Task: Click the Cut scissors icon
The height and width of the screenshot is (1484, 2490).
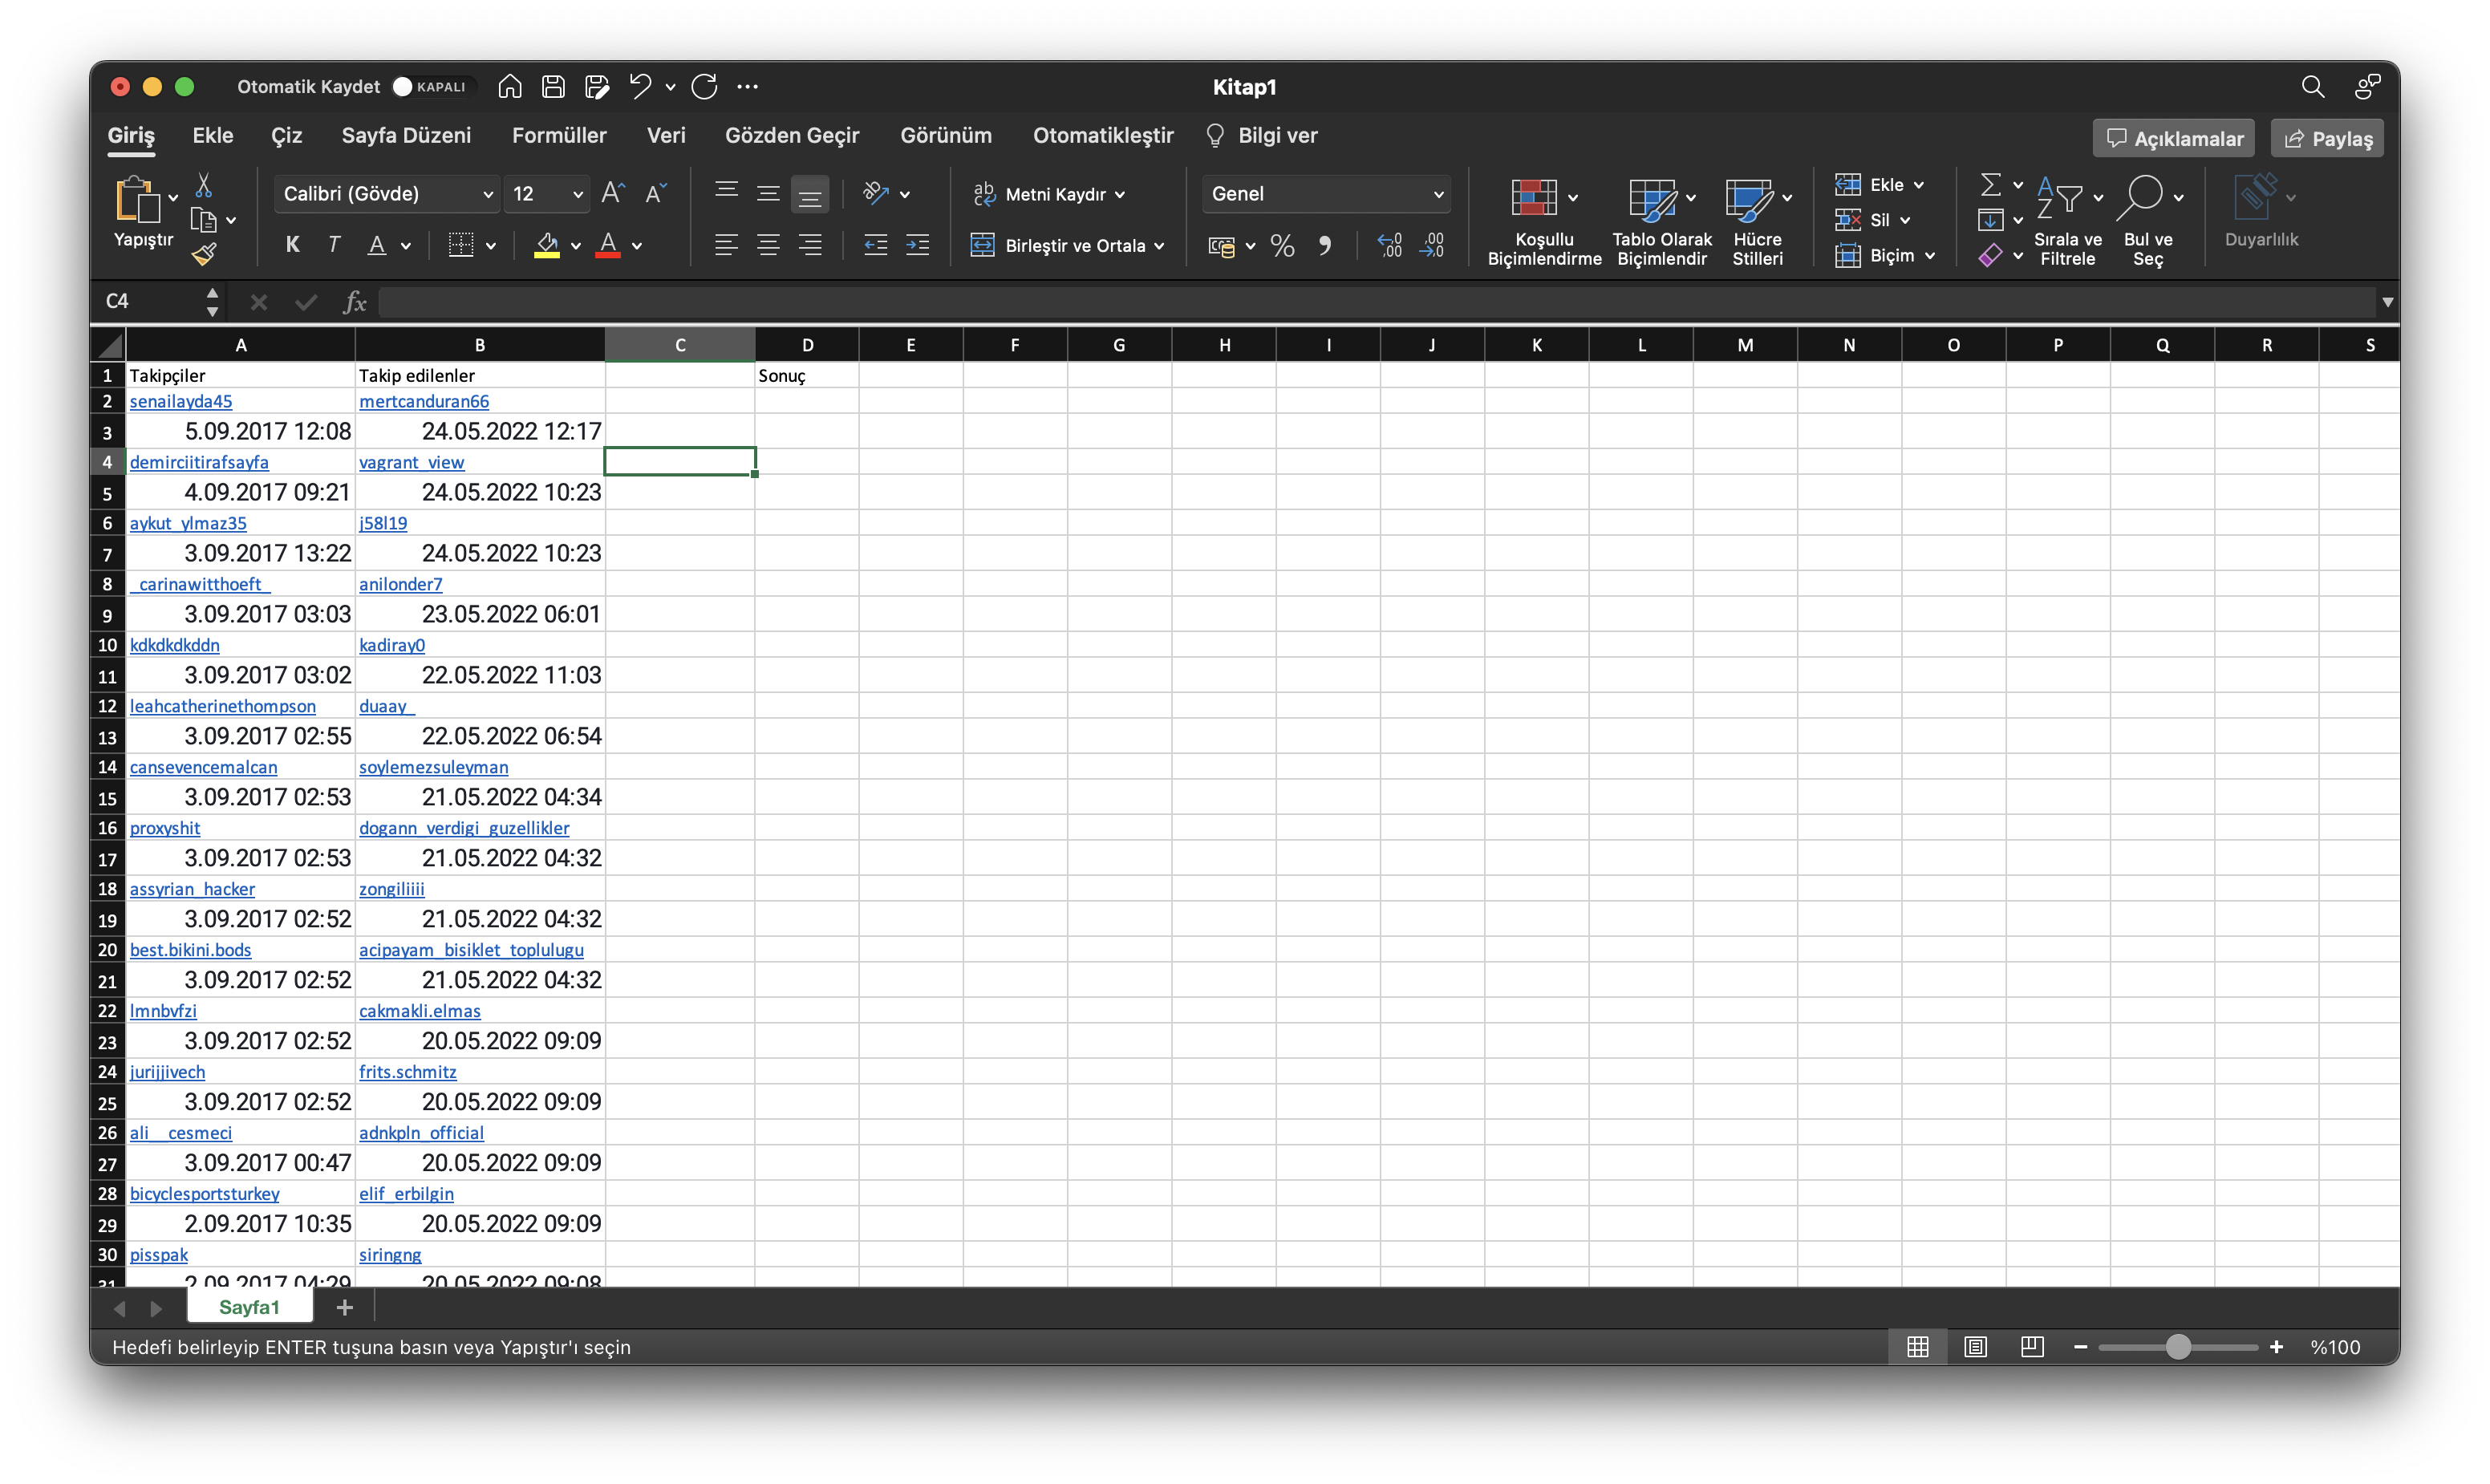Action: [204, 185]
